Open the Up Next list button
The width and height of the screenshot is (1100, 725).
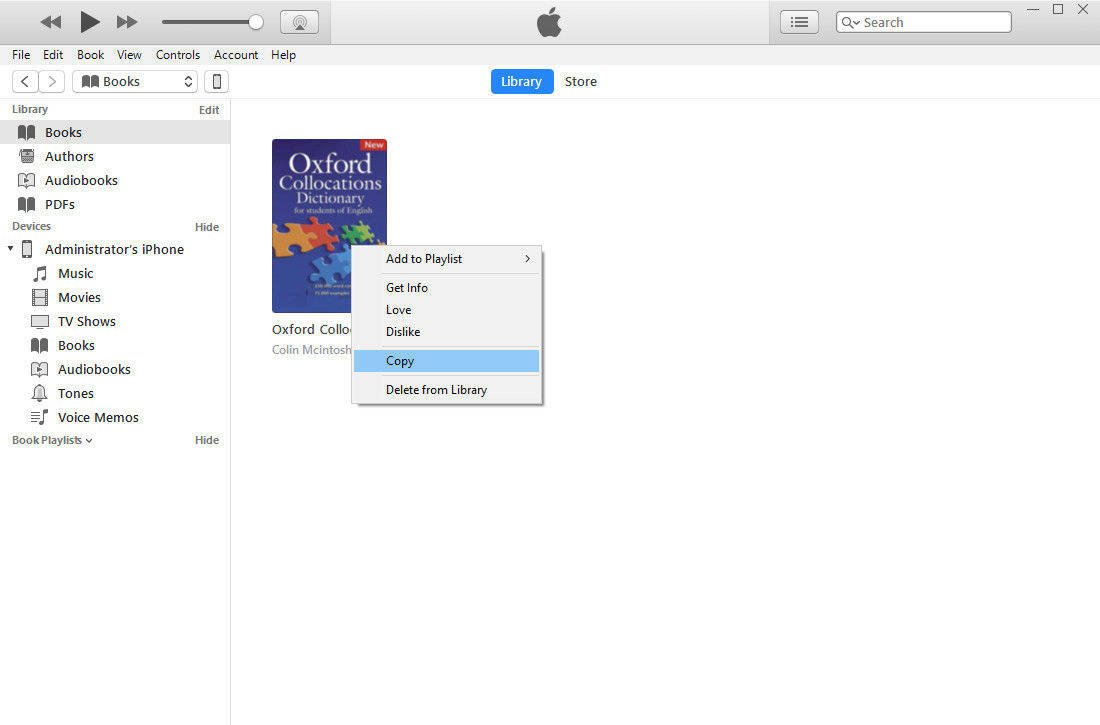pos(799,22)
